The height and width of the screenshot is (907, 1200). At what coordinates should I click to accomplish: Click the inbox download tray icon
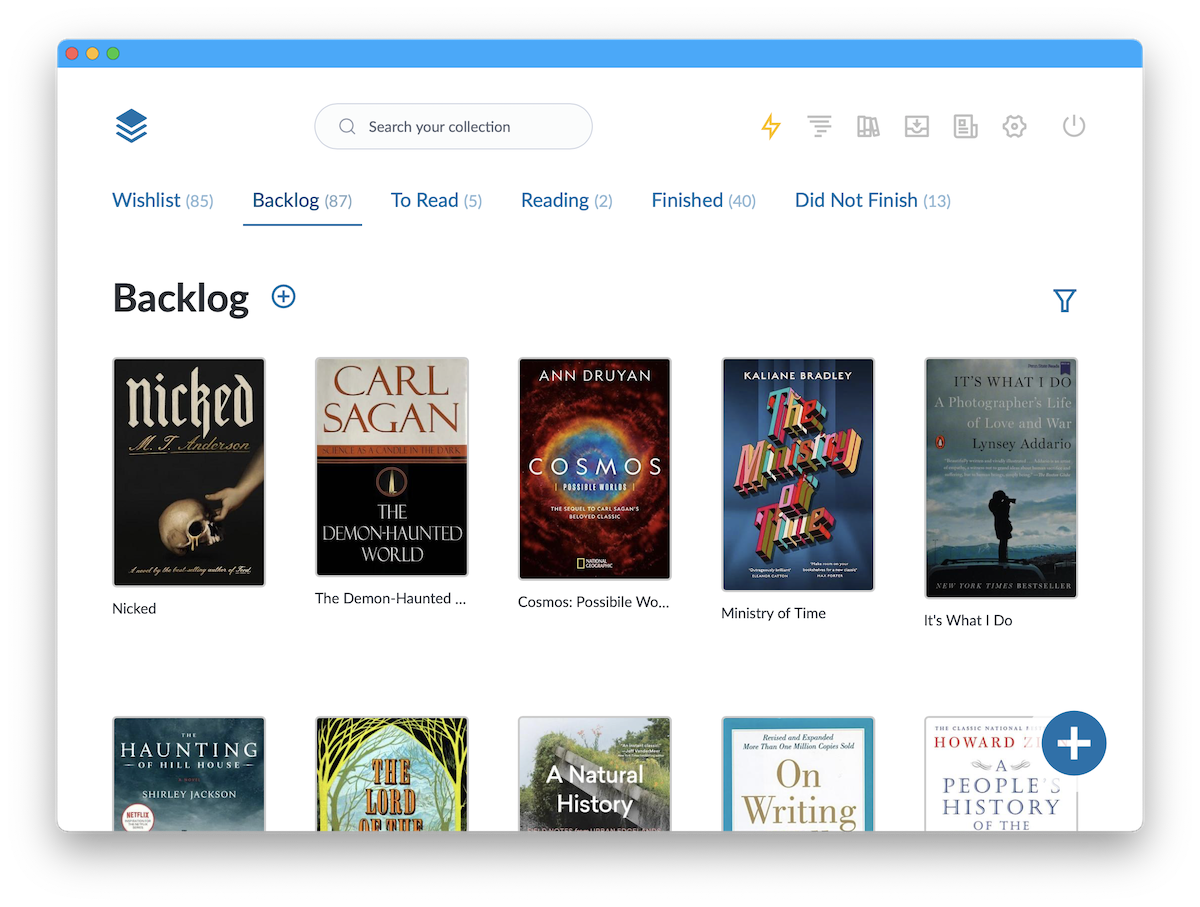pos(917,126)
